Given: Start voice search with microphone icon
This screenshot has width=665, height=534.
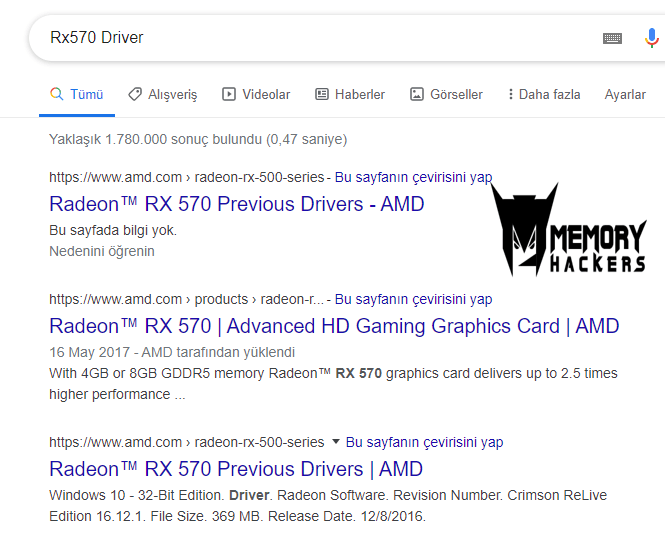Looking at the screenshot, I should (651, 38).
